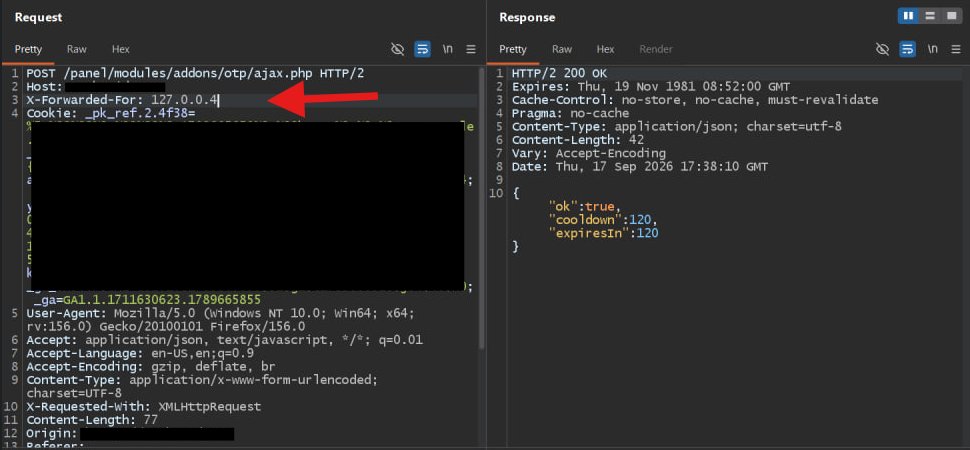Click the Request panel title
This screenshot has width=970, height=450.
tap(38, 17)
